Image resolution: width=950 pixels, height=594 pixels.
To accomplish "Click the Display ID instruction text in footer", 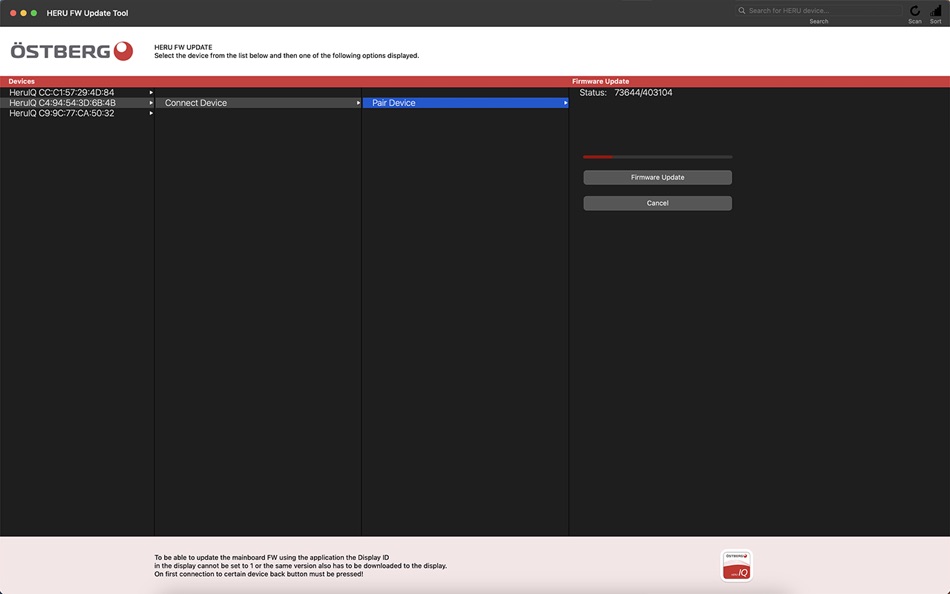I will [x=301, y=566].
